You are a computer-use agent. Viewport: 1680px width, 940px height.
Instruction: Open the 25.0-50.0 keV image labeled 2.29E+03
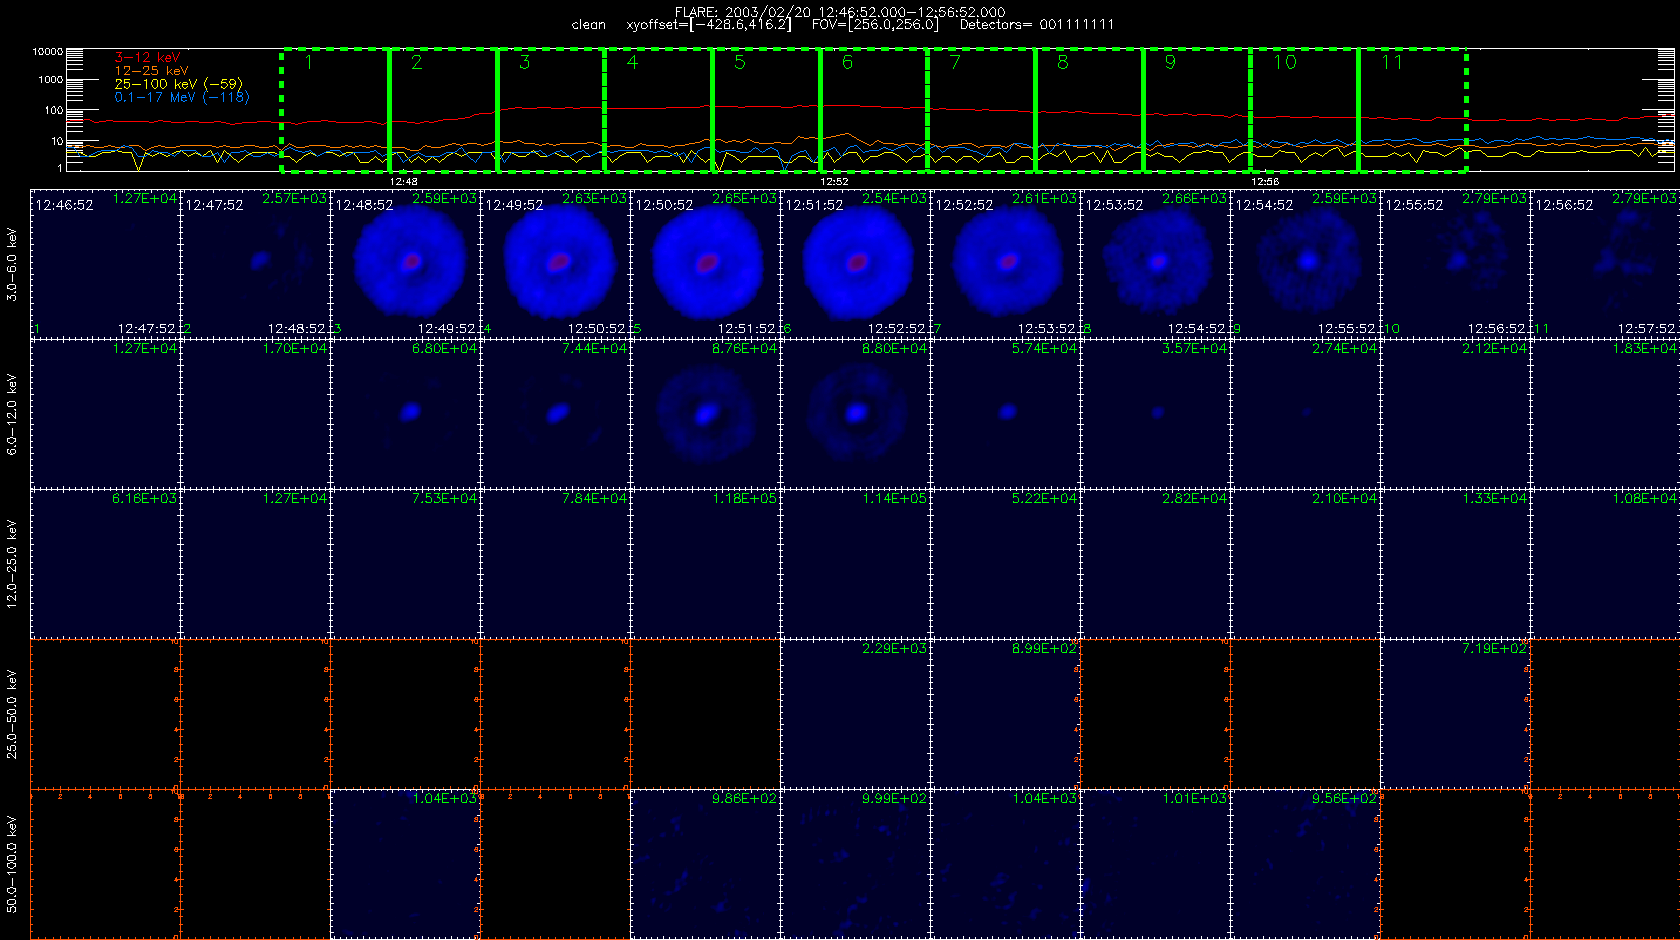(856, 714)
